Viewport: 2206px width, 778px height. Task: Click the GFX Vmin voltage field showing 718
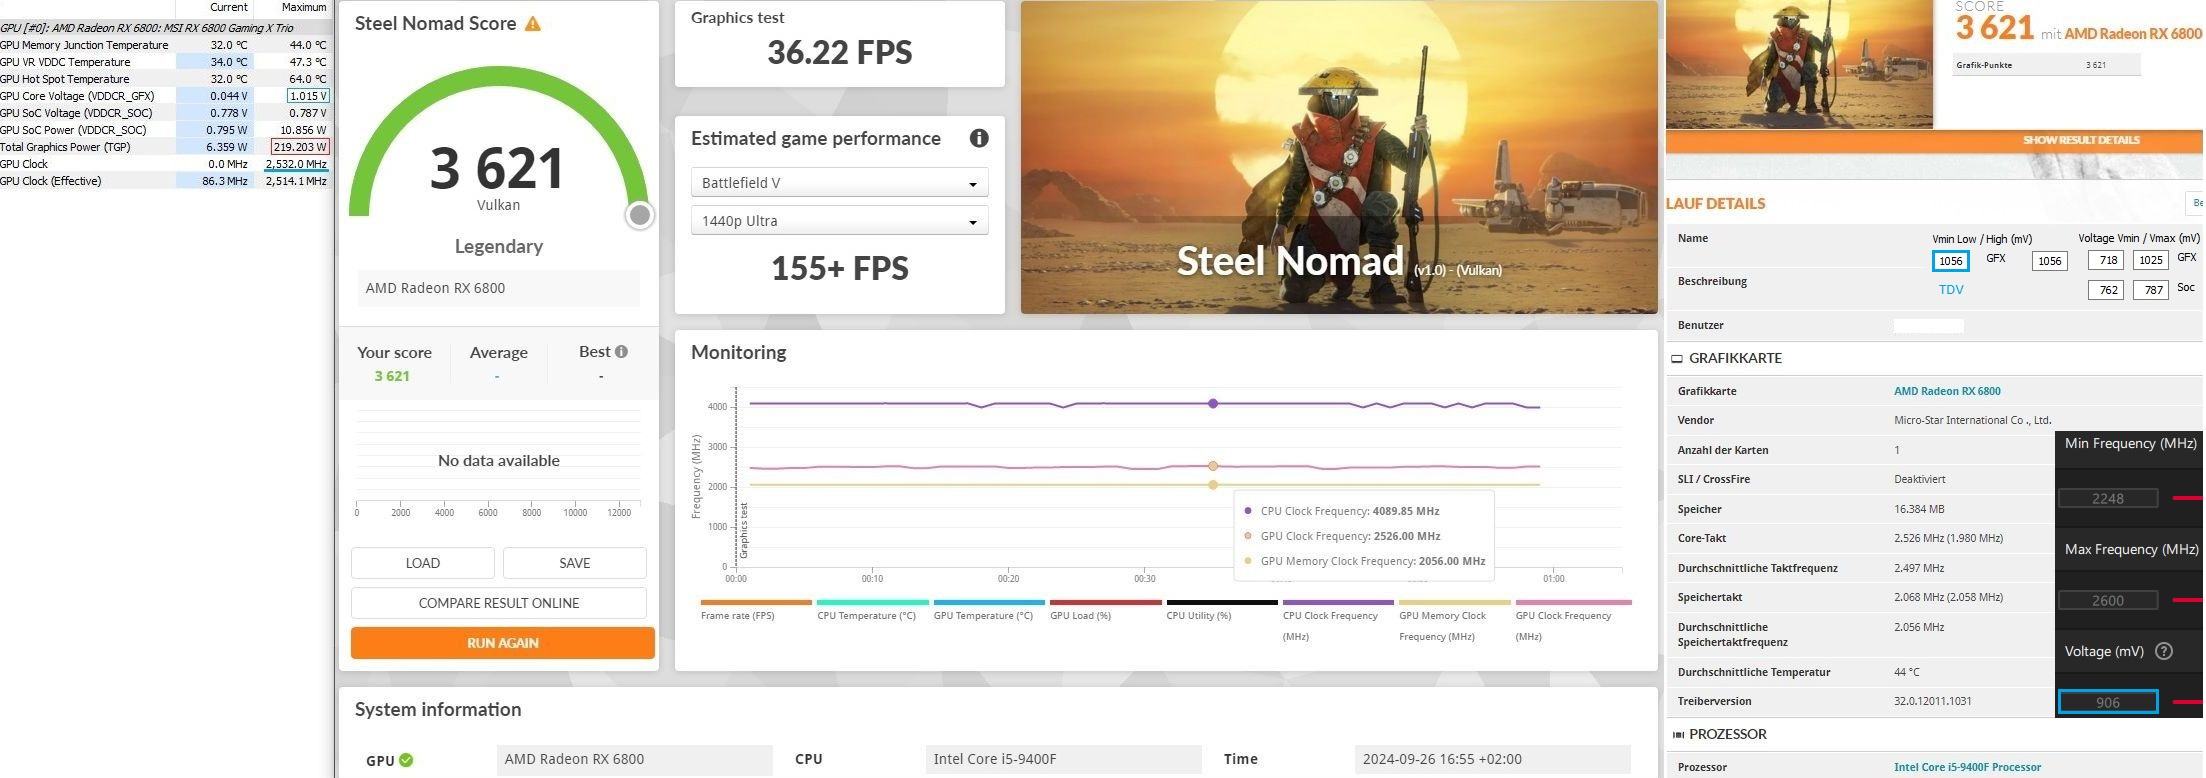[2105, 260]
